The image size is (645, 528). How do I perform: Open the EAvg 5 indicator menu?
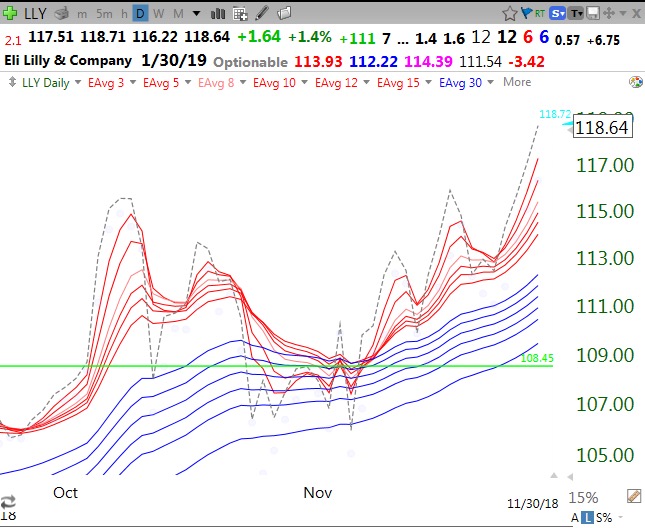coord(161,83)
